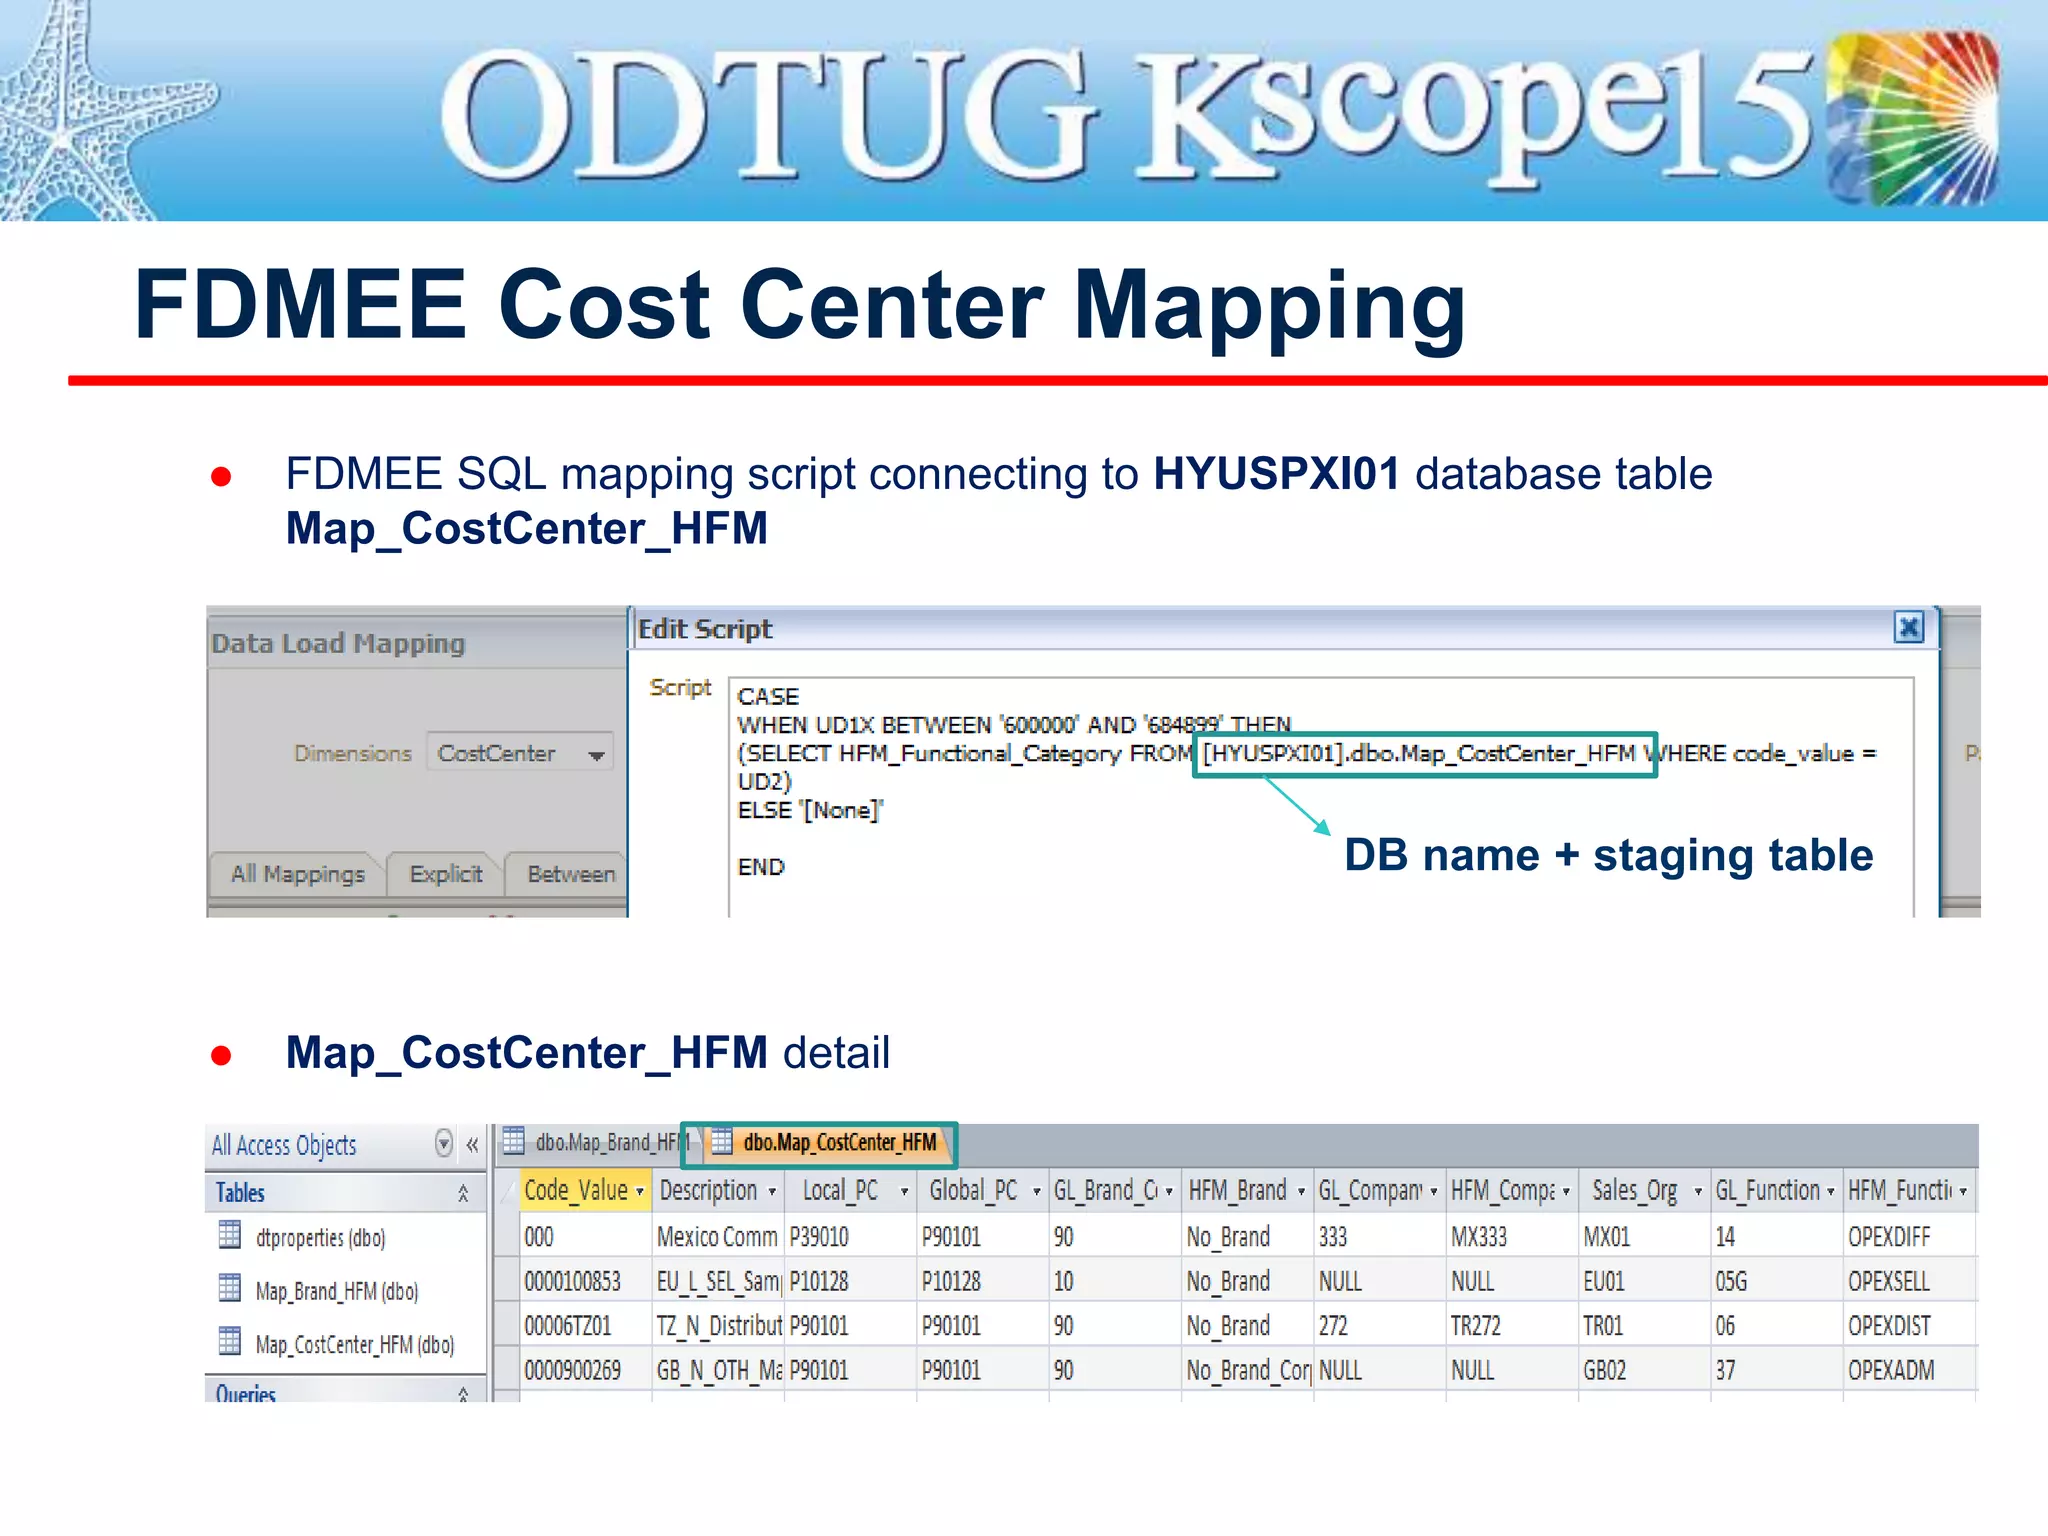This screenshot has height=1536, width=2048.
Task: Click the TR272 HFM_Company cell
Action: [1512, 1325]
